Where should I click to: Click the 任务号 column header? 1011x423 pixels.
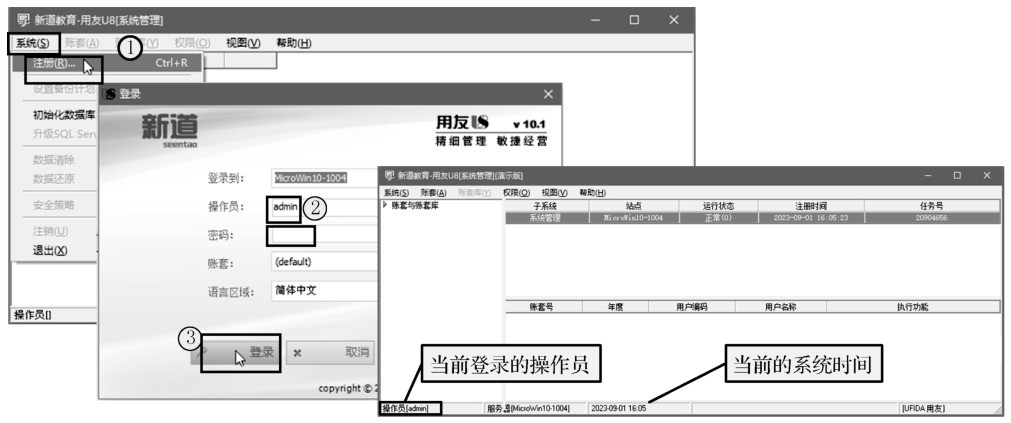point(932,206)
